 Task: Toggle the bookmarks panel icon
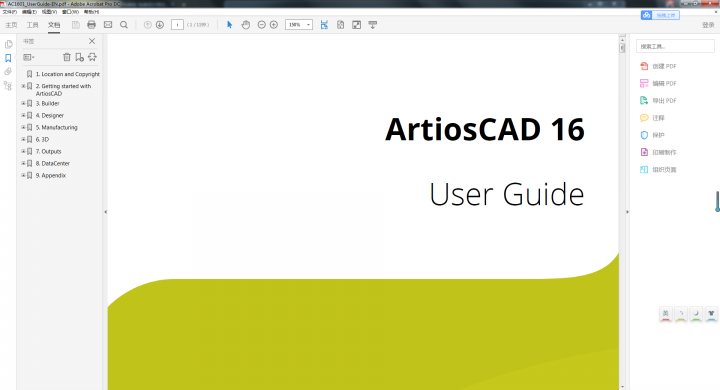point(8,58)
